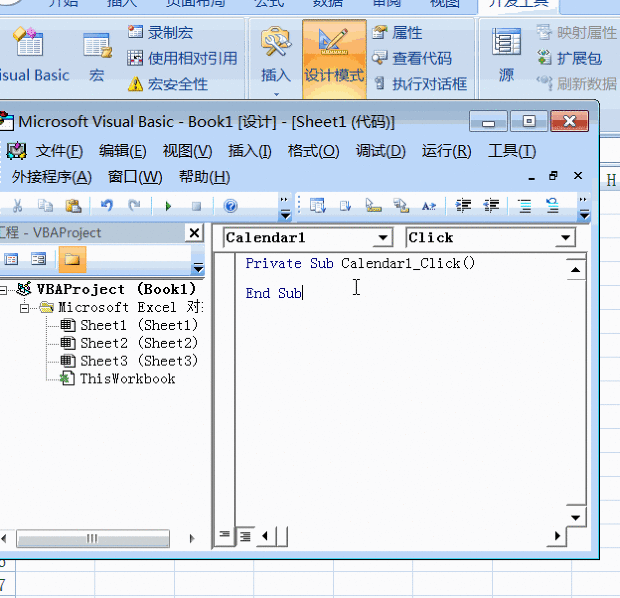Click View Code icon in project pane
The height and width of the screenshot is (598, 620).
pos(11,259)
